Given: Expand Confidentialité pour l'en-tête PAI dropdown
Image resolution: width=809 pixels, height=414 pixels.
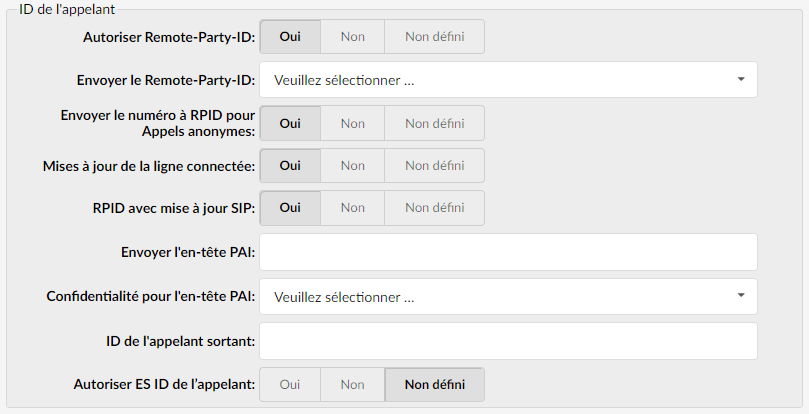Looking at the screenshot, I should (508, 296).
